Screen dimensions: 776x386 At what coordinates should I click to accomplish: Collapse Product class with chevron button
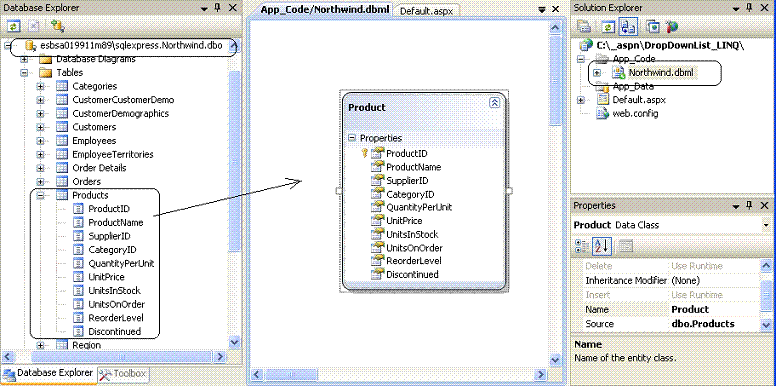494,102
